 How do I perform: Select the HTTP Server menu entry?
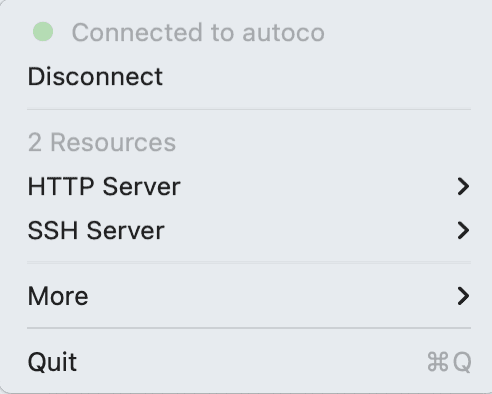[246, 186]
